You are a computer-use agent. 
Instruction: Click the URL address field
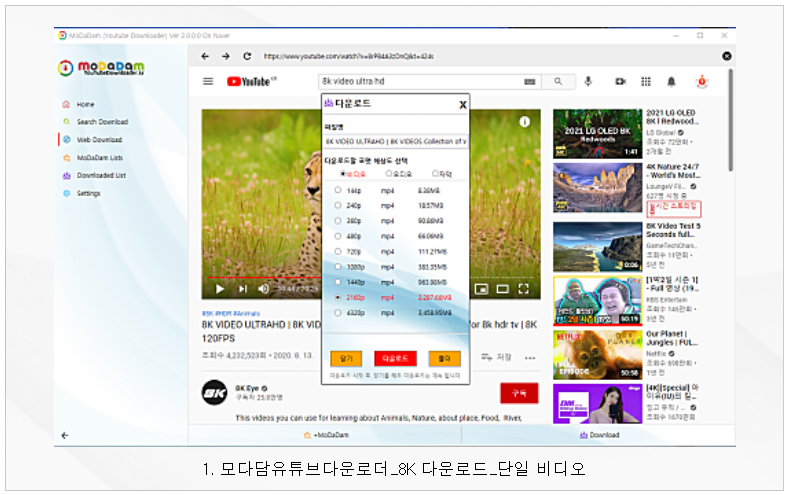pyautogui.click(x=349, y=56)
